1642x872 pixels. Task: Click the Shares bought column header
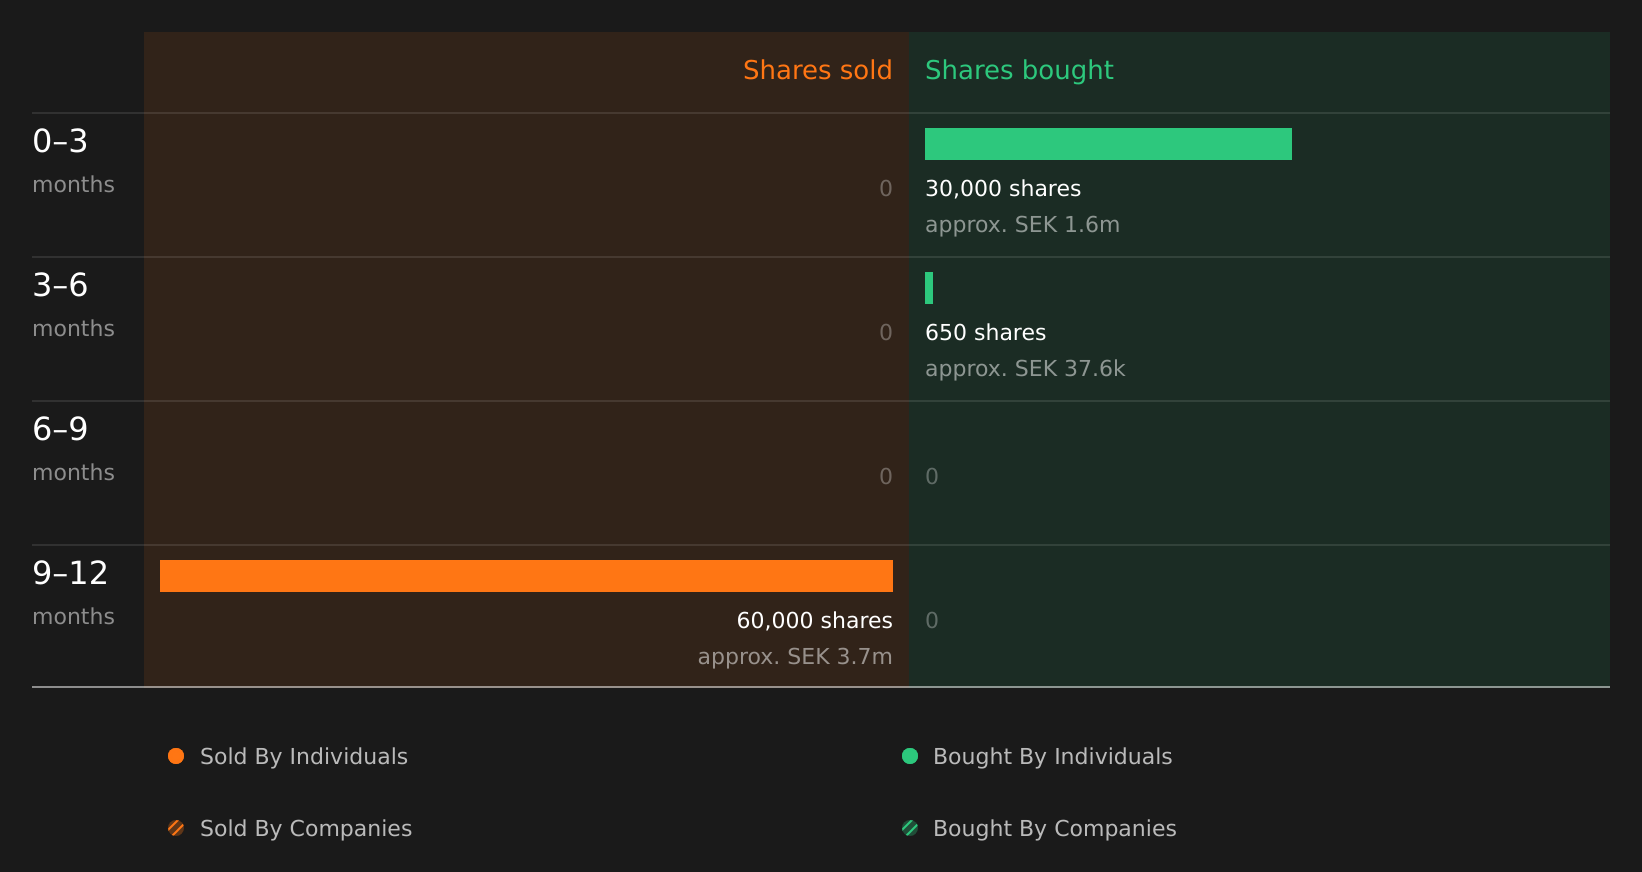click(x=1019, y=71)
